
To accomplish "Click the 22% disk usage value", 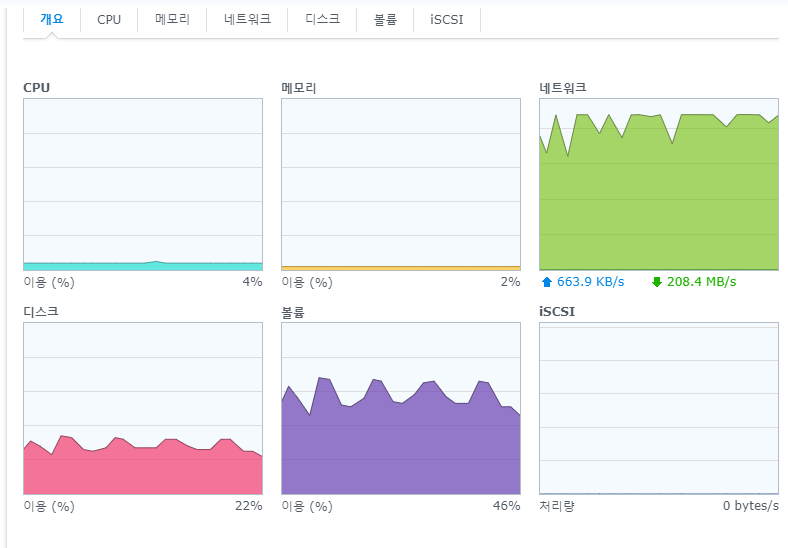I will [248, 506].
